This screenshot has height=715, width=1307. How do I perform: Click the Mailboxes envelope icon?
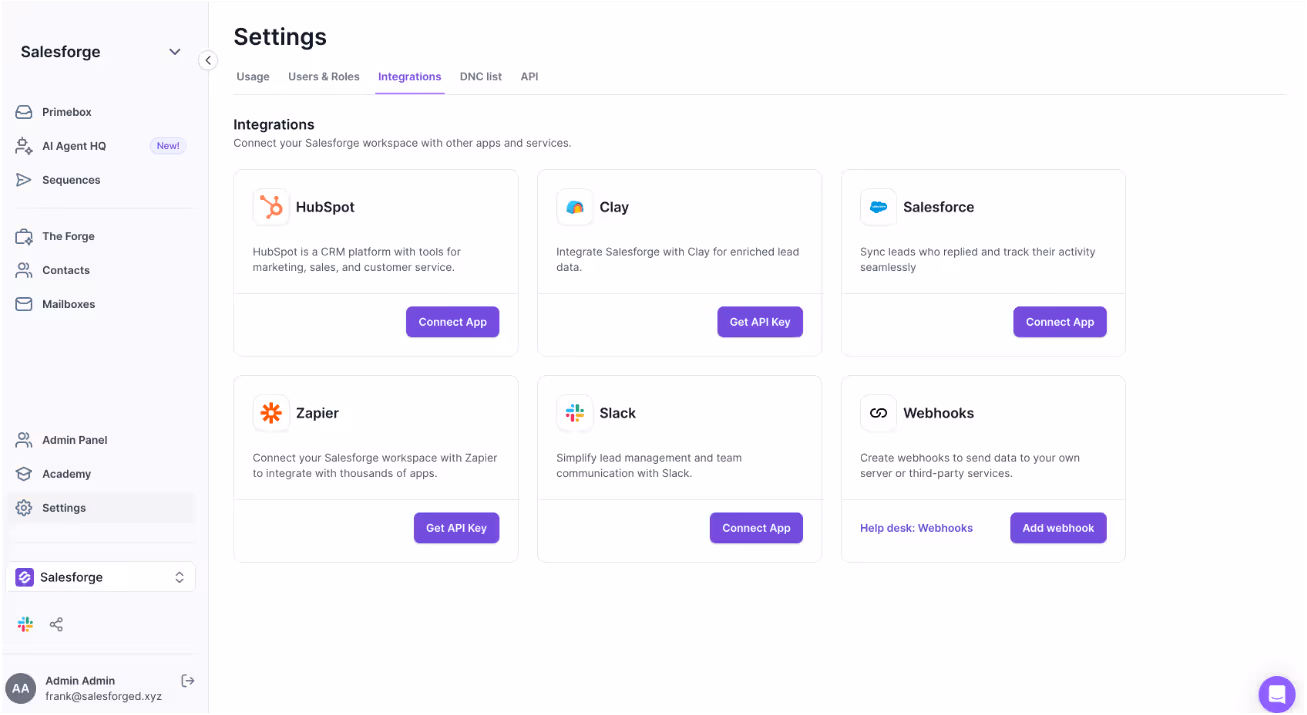pos(24,304)
